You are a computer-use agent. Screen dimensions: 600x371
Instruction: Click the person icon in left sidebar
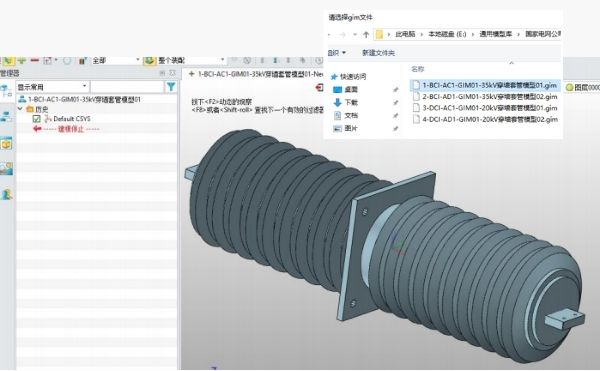point(6,194)
